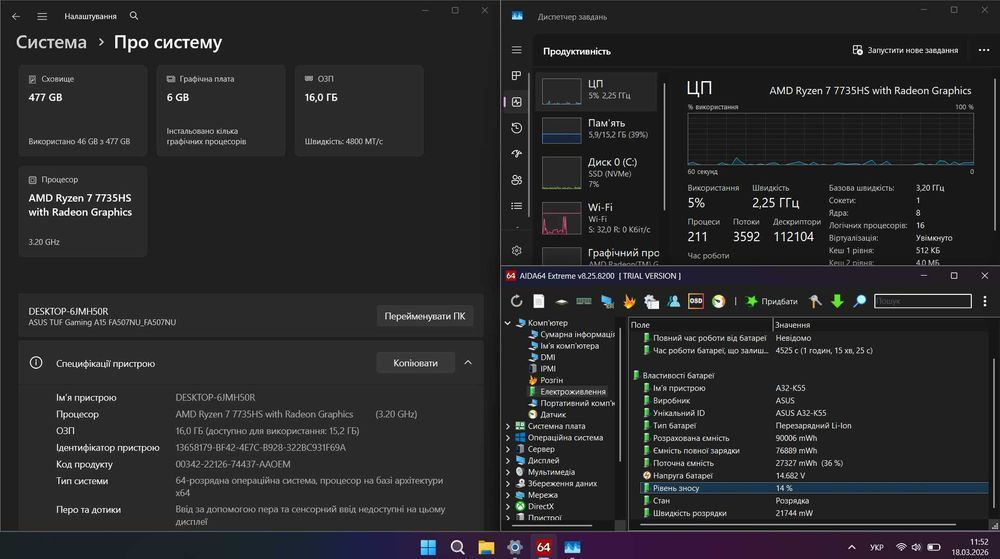This screenshot has height=559, width=1000.
Task: Collapse the Комп'ютер tree node
Action: [x=508, y=323]
